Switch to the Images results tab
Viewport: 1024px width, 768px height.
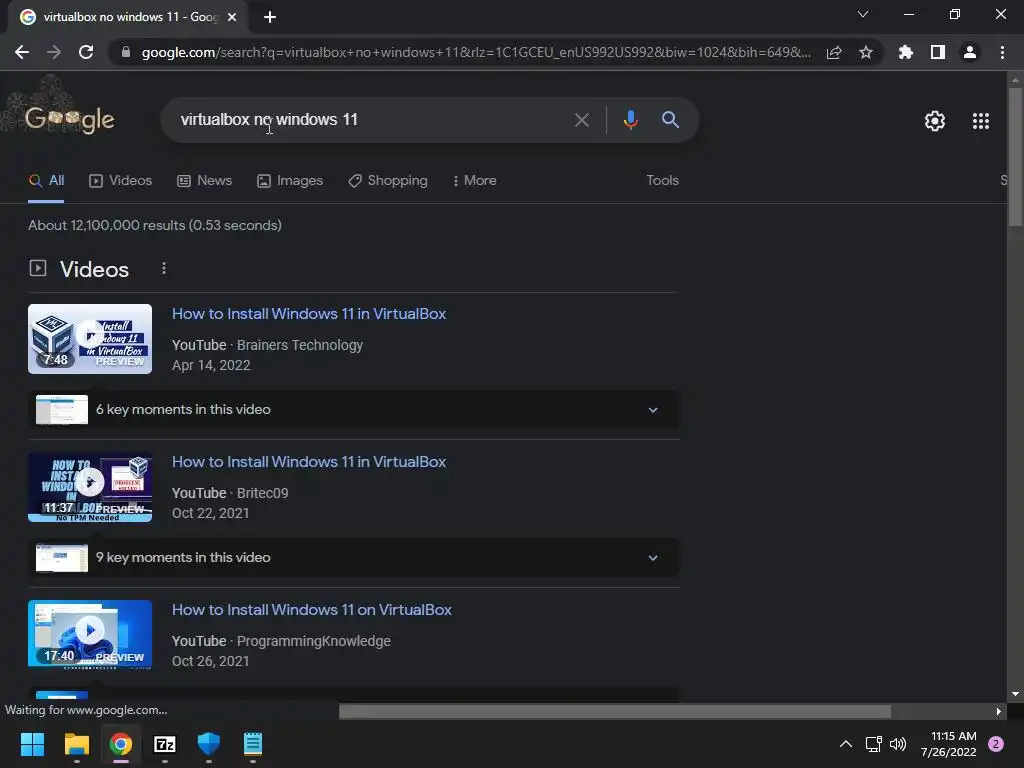pos(291,180)
